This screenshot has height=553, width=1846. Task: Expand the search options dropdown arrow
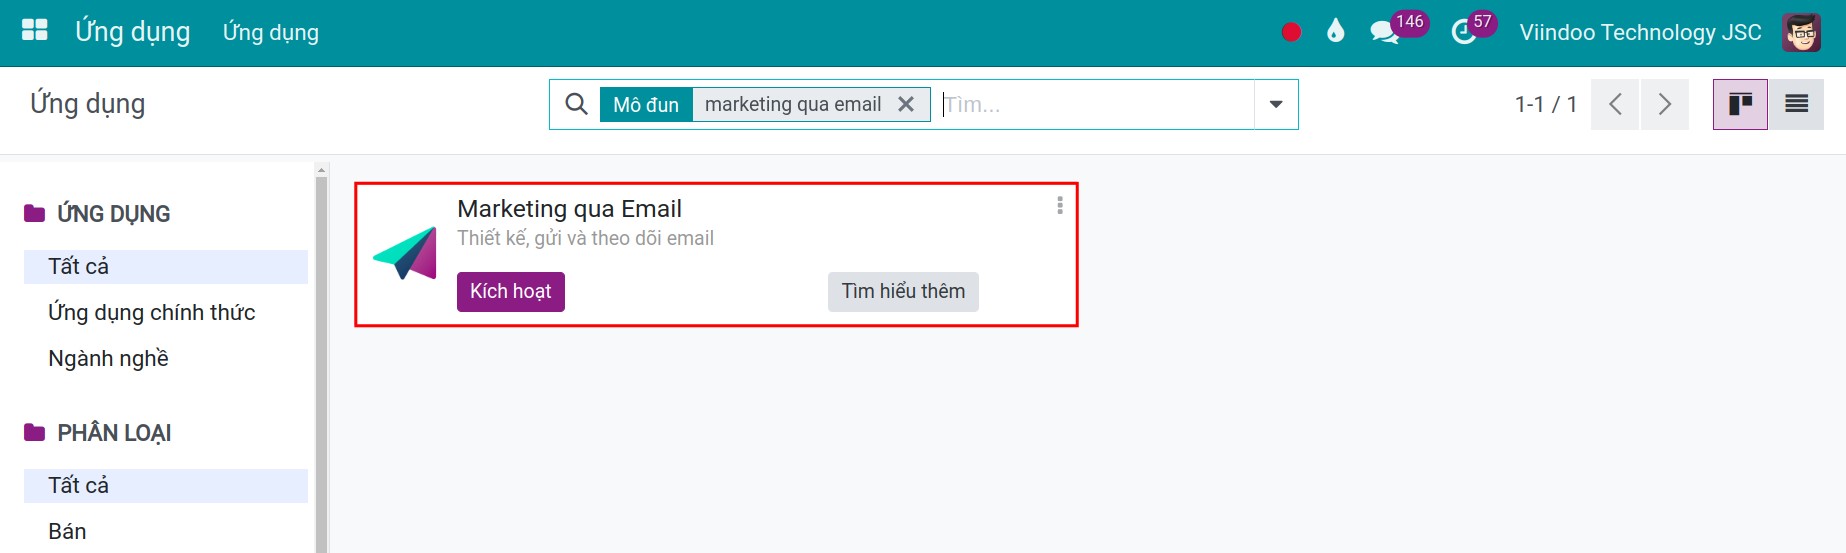click(1276, 104)
